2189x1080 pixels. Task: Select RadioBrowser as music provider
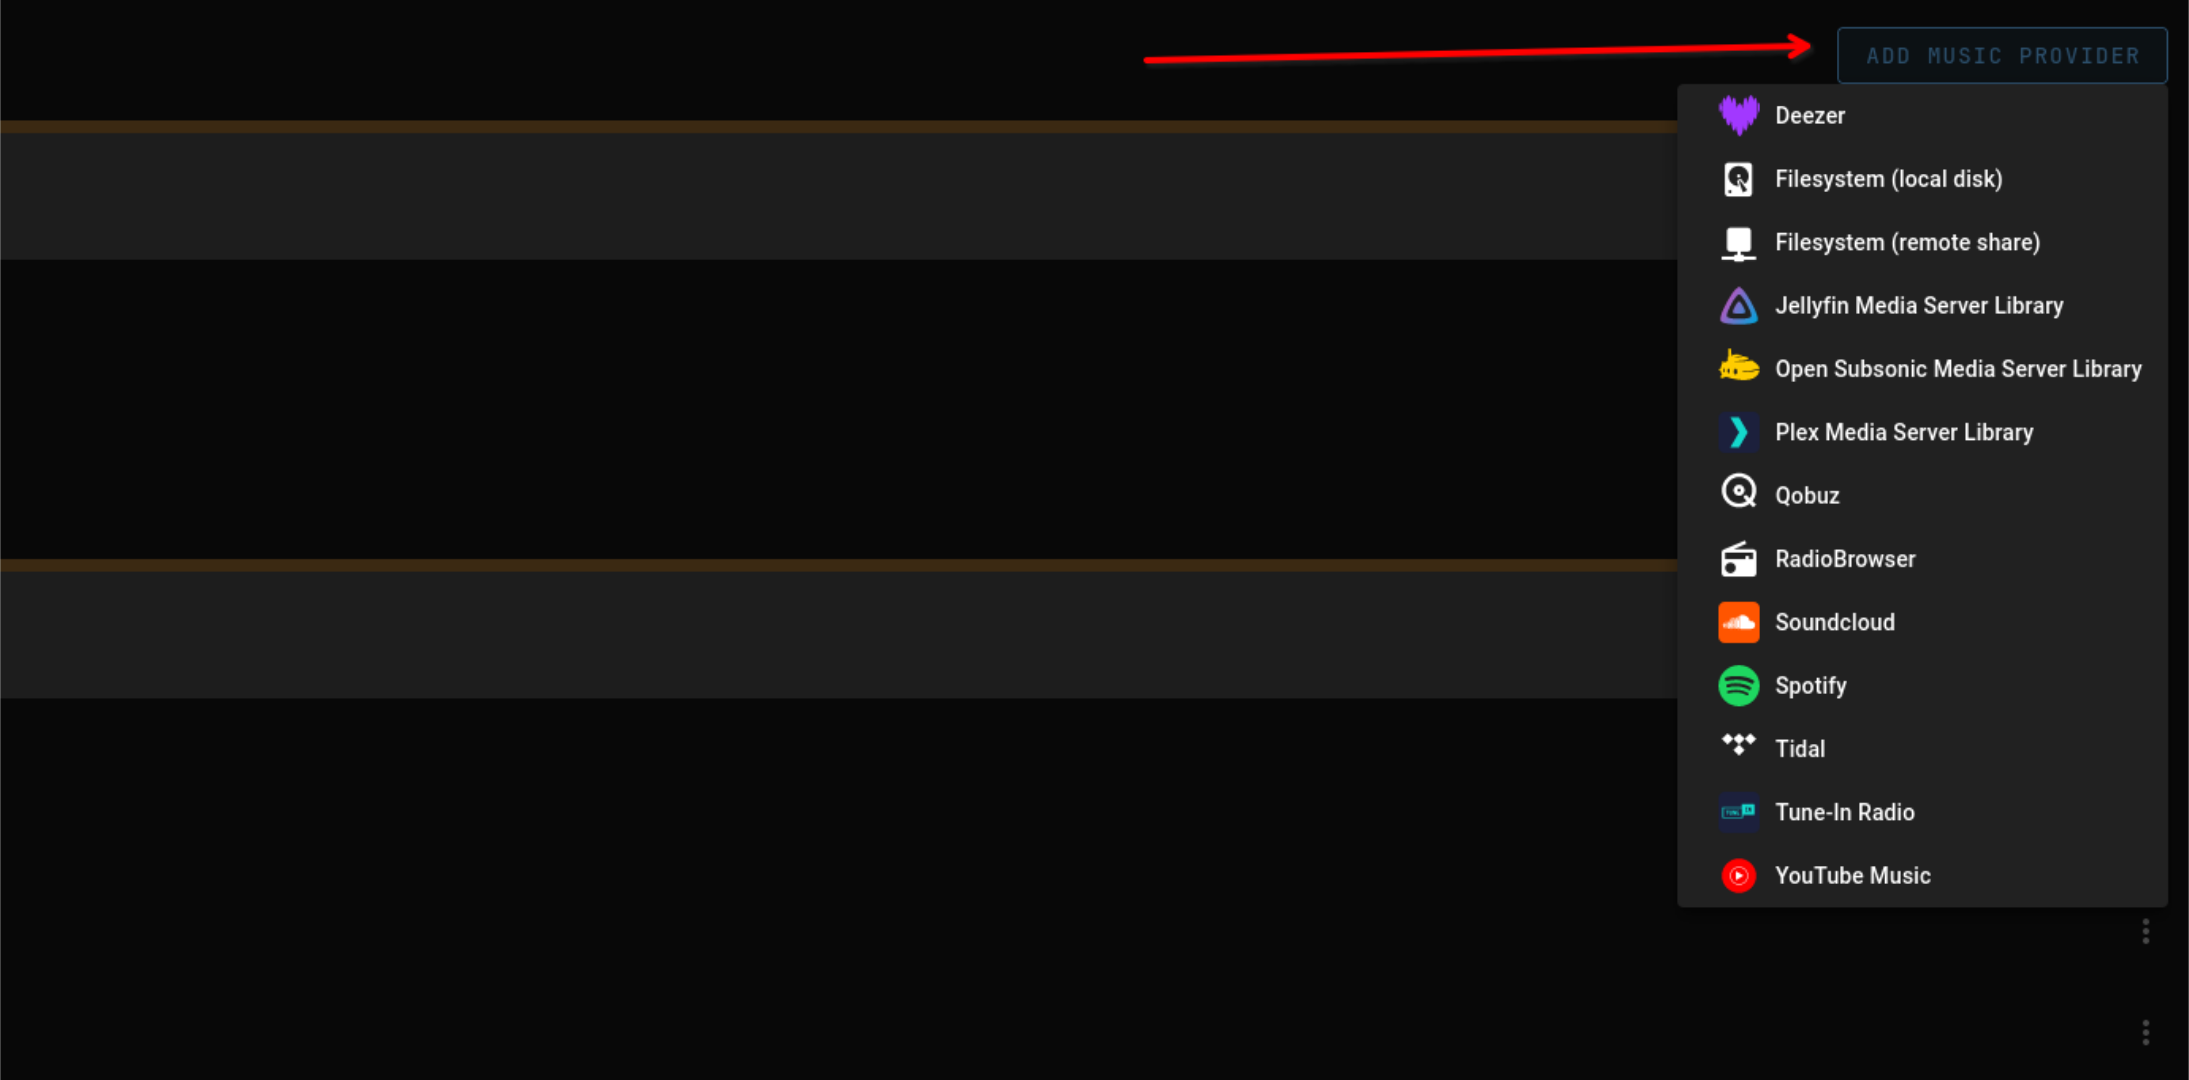pos(1844,558)
